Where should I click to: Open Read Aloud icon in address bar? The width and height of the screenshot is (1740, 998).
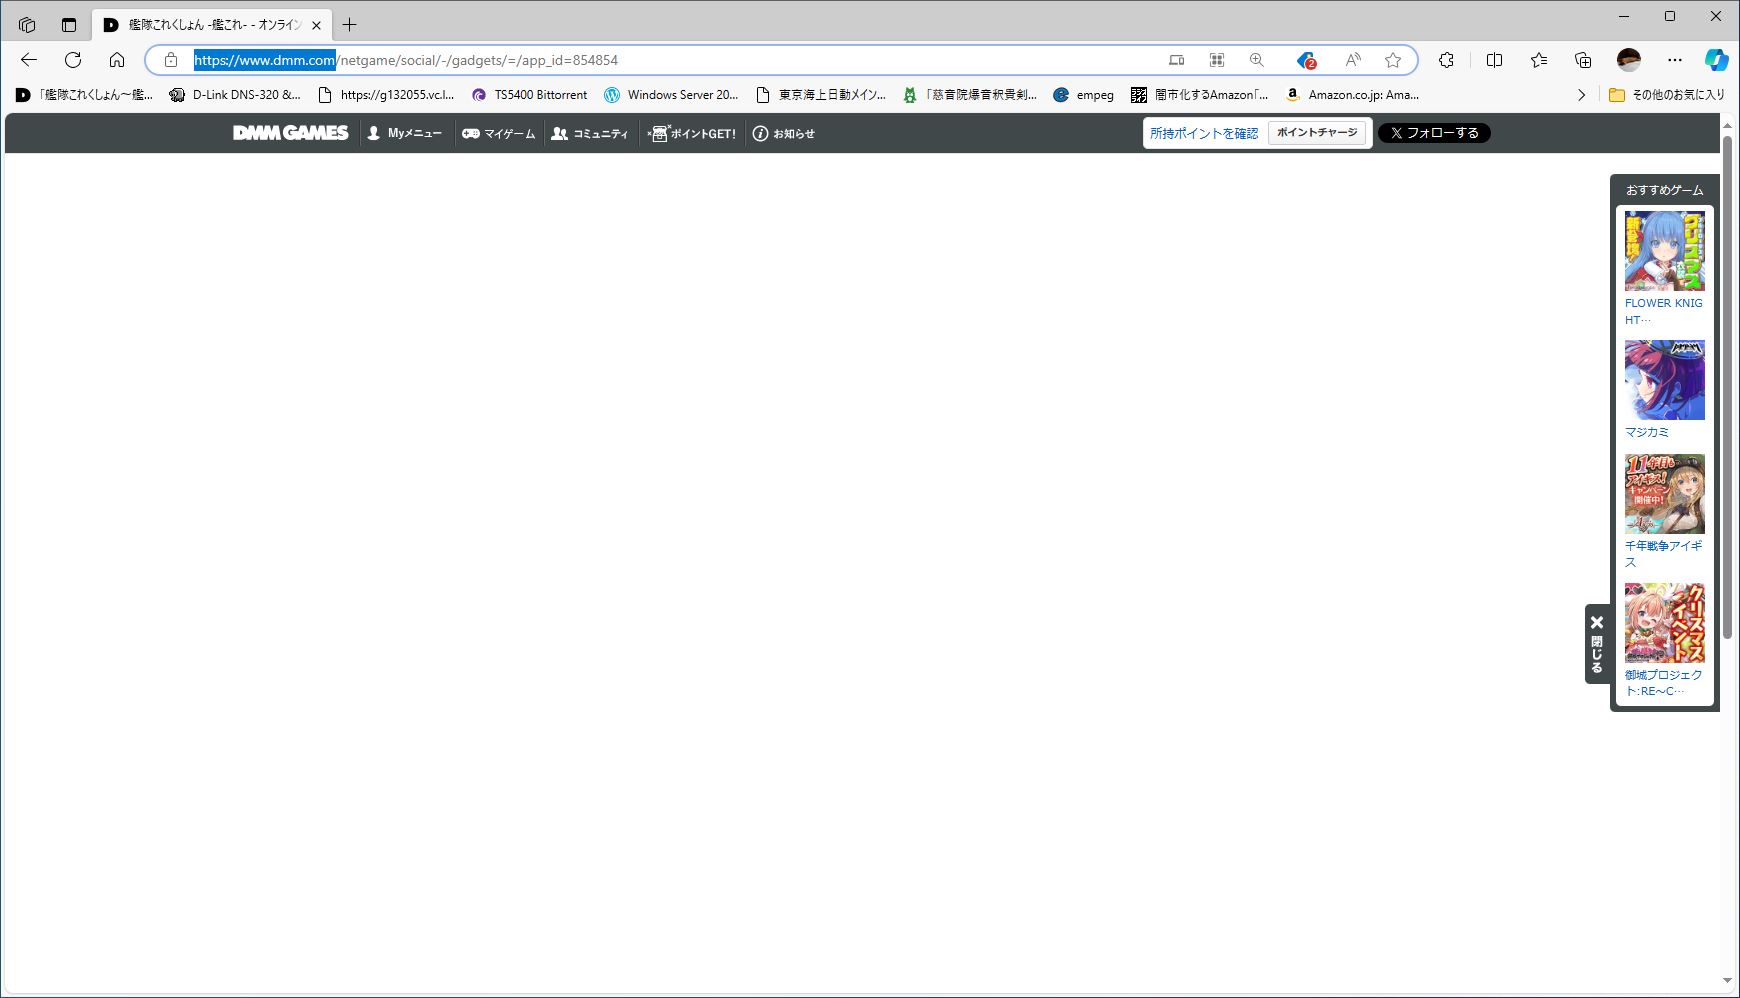coord(1352,60)
